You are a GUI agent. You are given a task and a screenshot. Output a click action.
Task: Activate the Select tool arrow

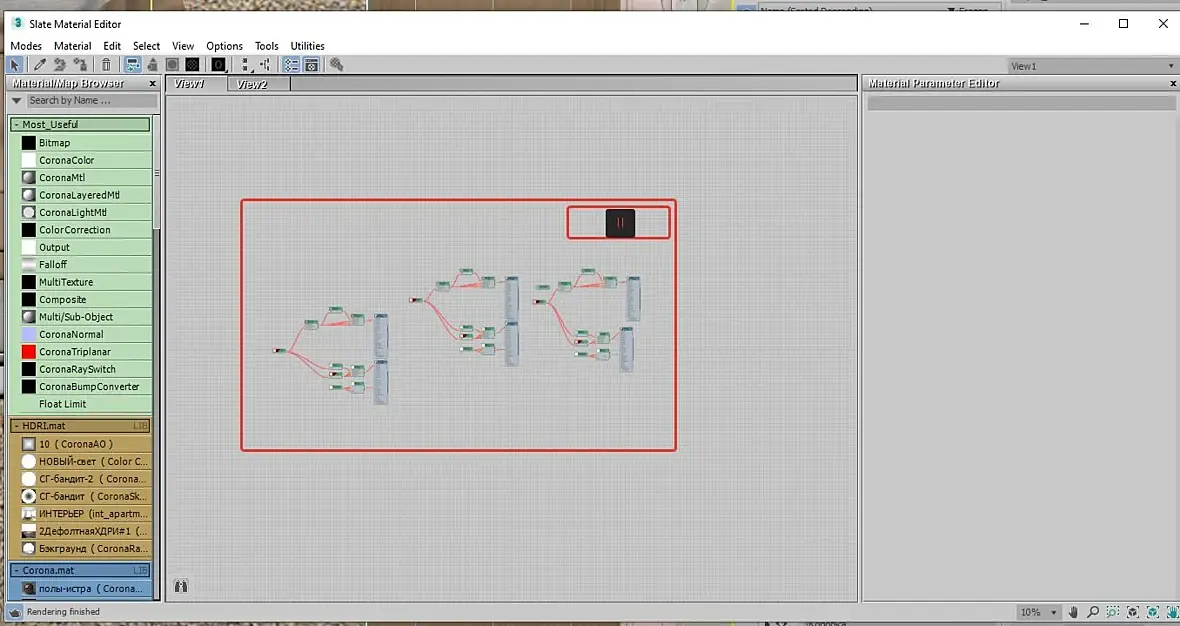coord(14,65)
